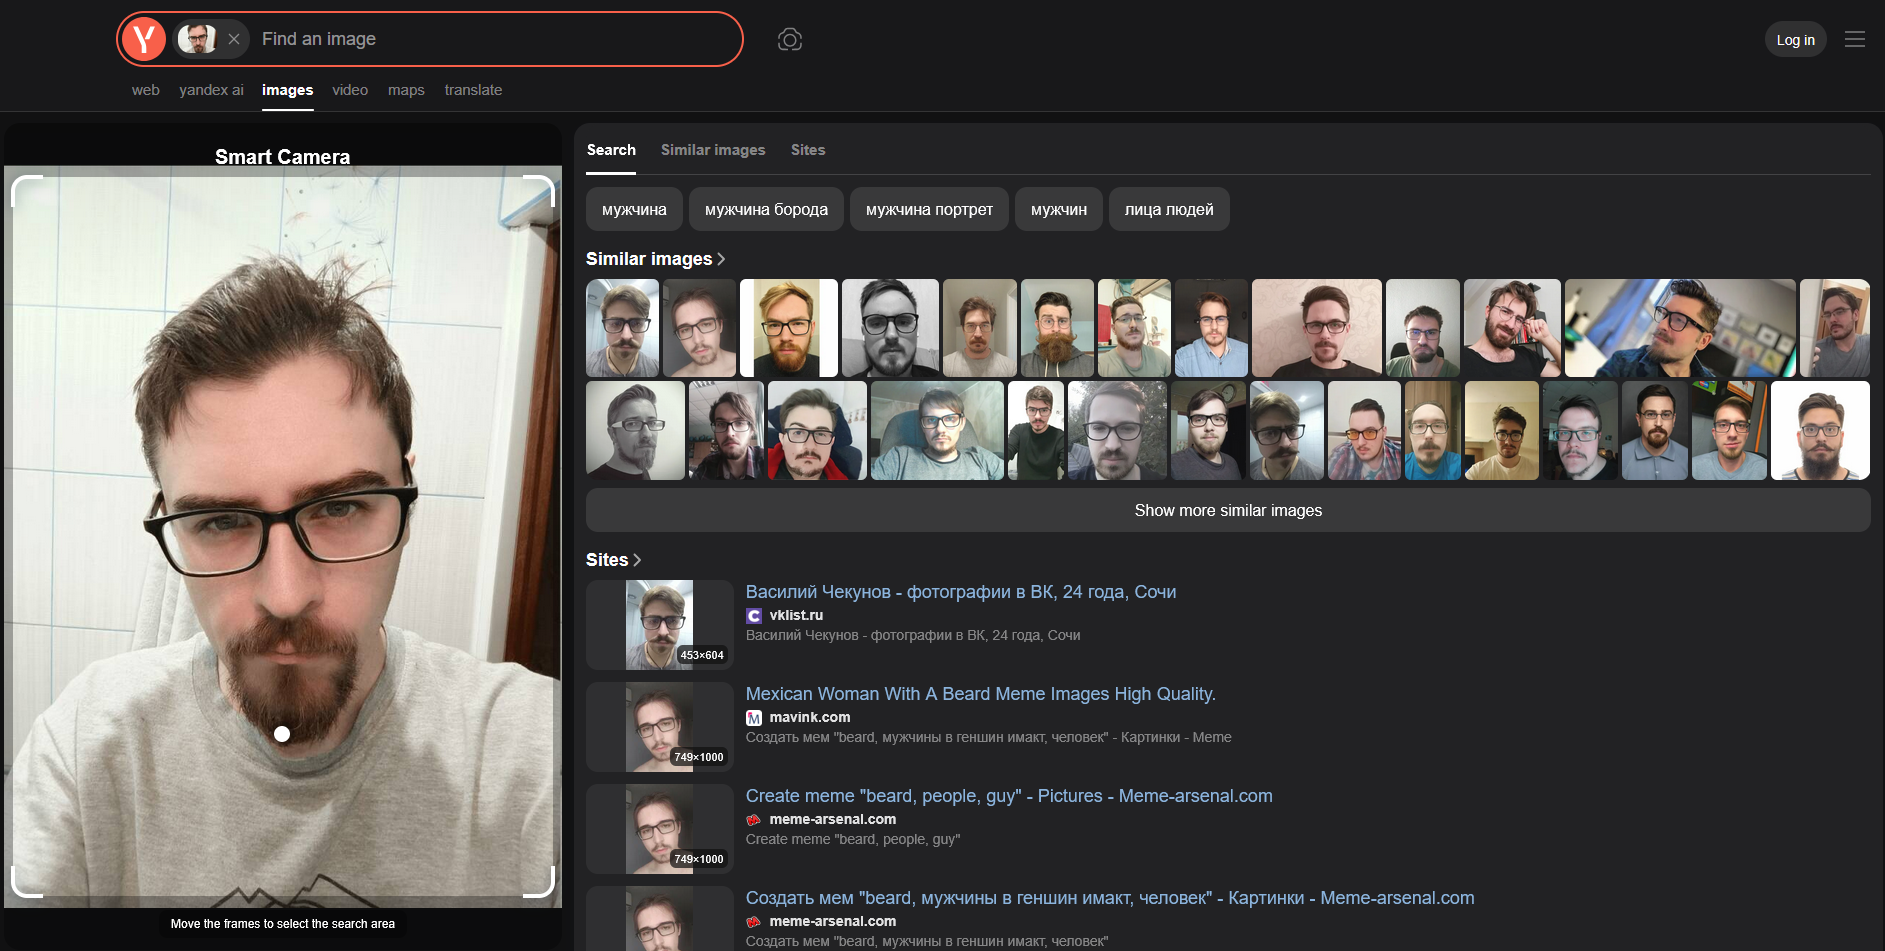Click the top-left crop frame corner
1885x951 pixels.
coord(26,191)
